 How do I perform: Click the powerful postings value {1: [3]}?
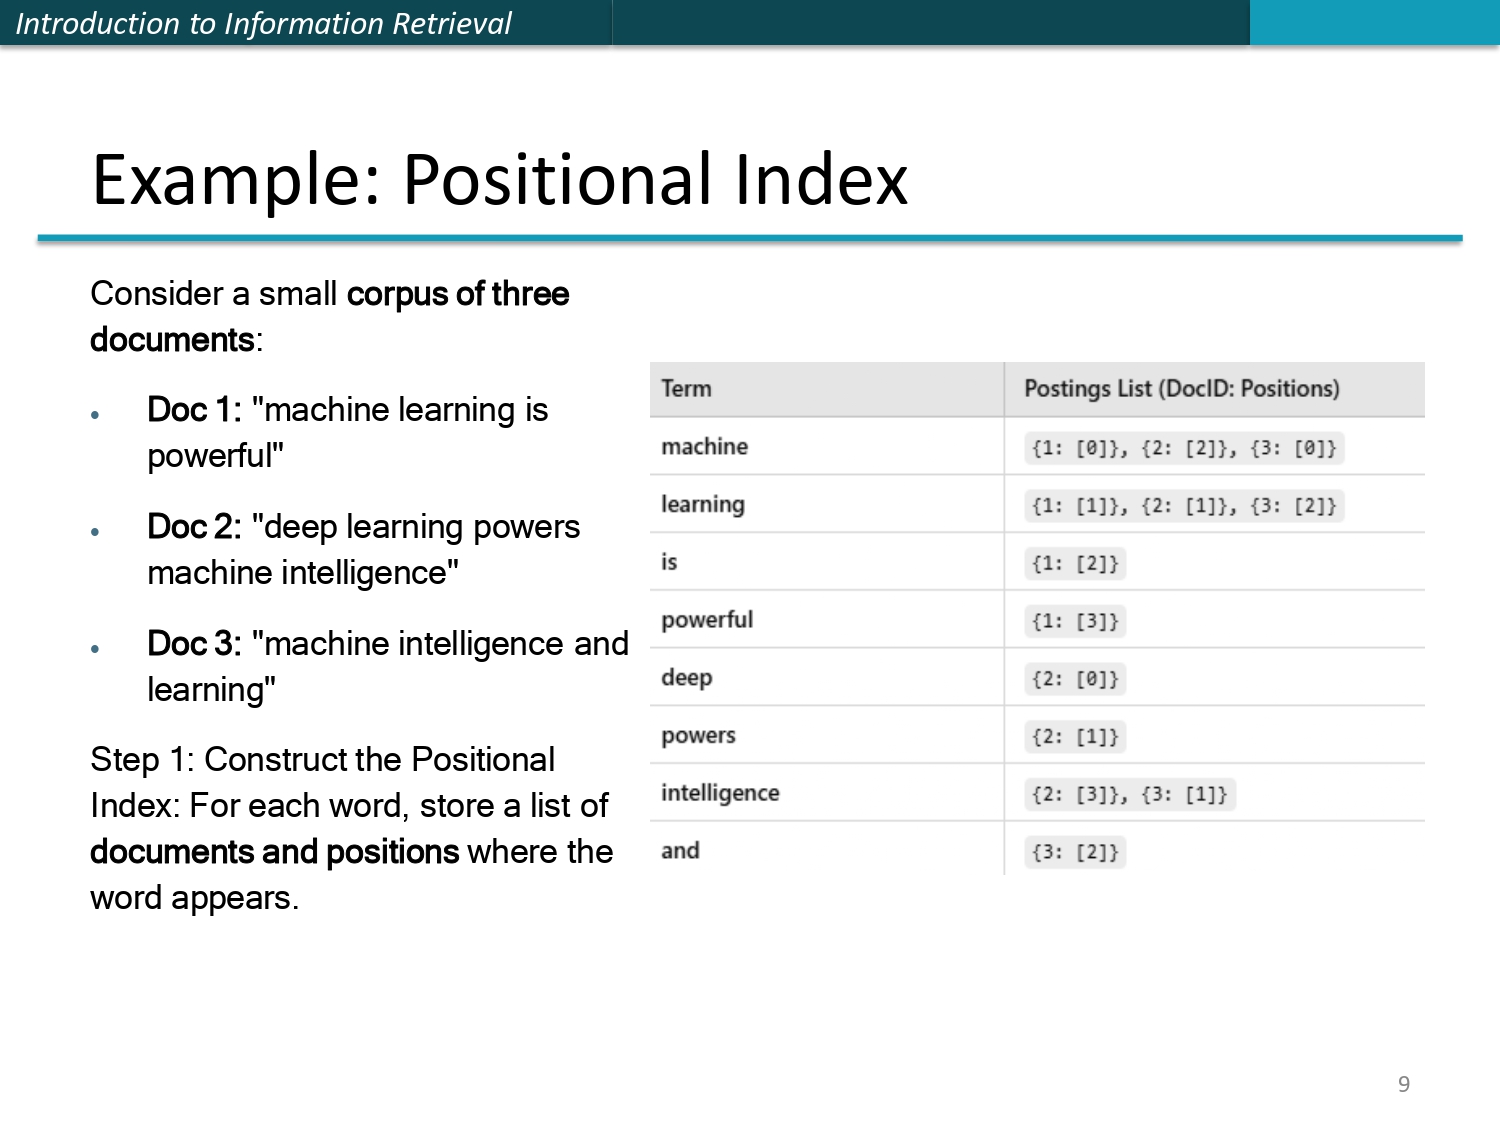point(1075,621)
